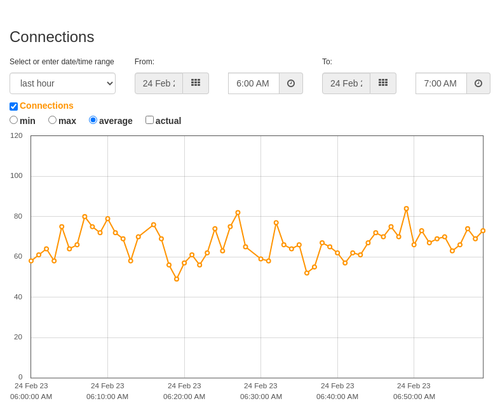Click the To date field '24 Feb'
This screenshot has width=500, height=403.
coord(346,83)
